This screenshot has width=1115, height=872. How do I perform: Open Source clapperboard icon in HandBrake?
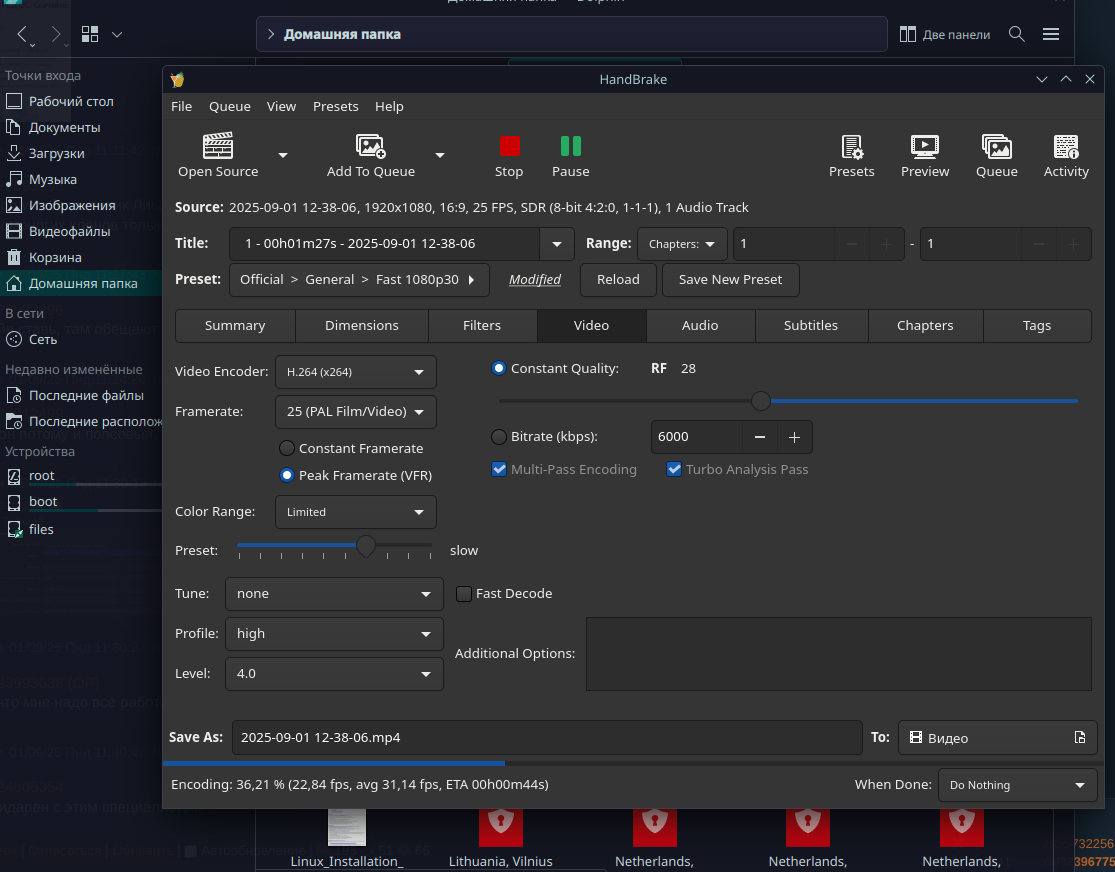[218, 146]
